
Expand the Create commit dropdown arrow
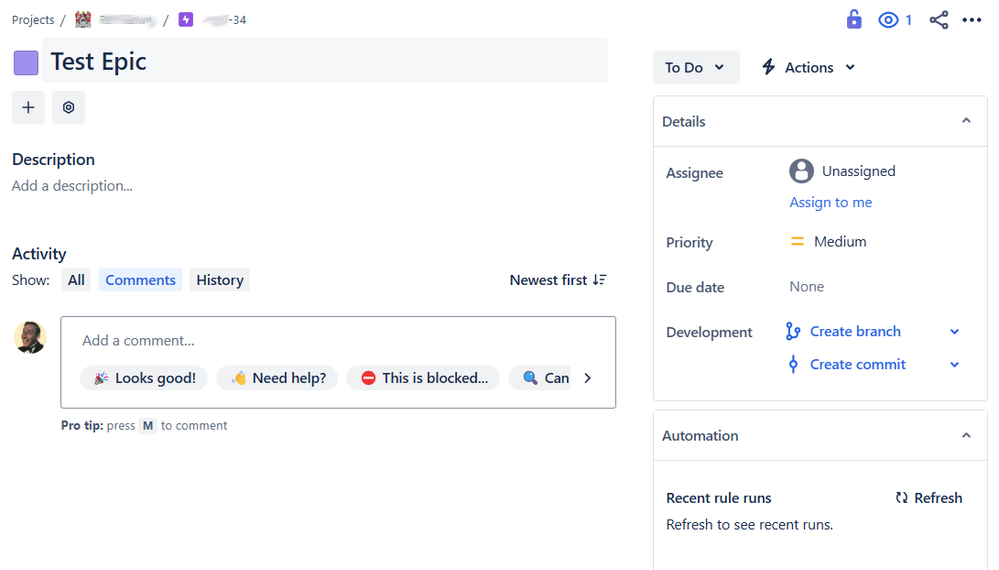[x=954, y=365]
